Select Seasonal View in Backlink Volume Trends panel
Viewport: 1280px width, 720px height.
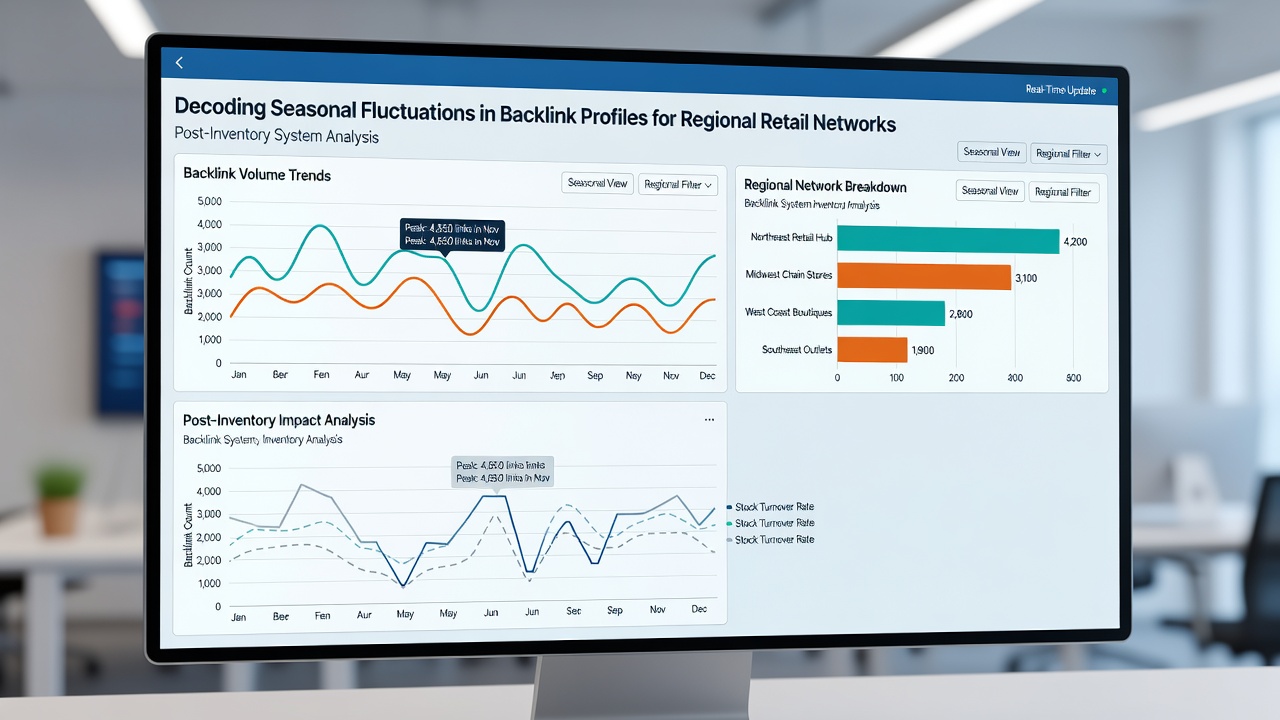pyautogui.click(x=598, y=183)
